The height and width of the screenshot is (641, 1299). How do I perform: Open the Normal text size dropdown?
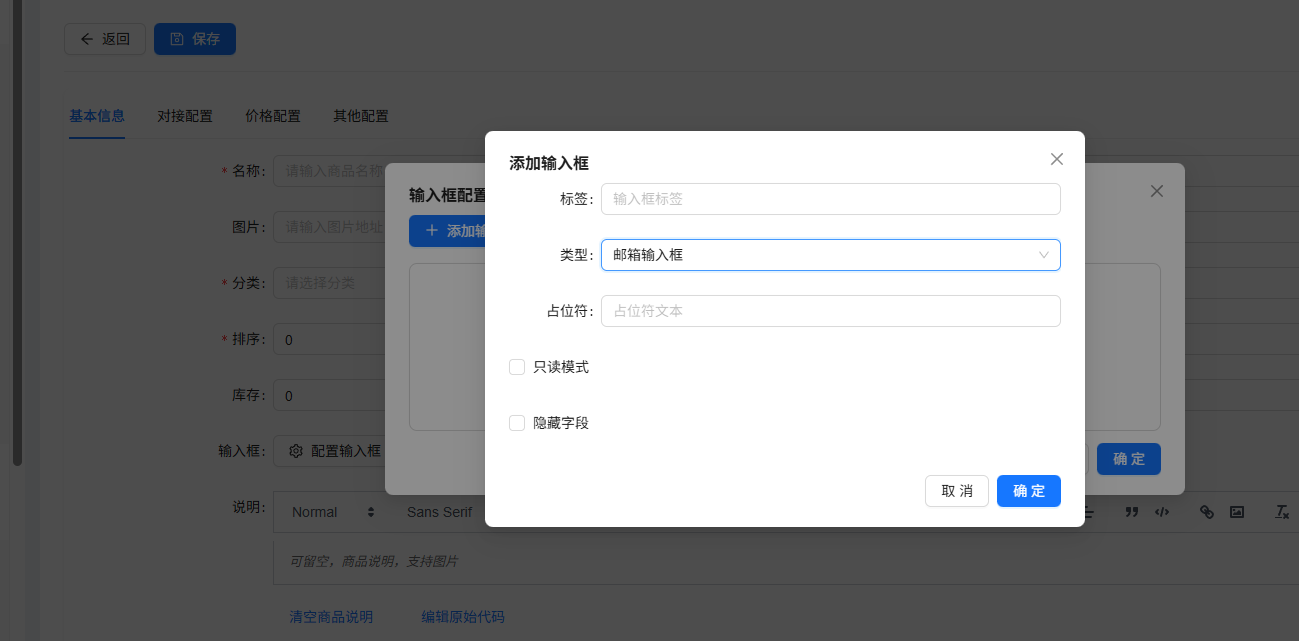pos(332,512)
